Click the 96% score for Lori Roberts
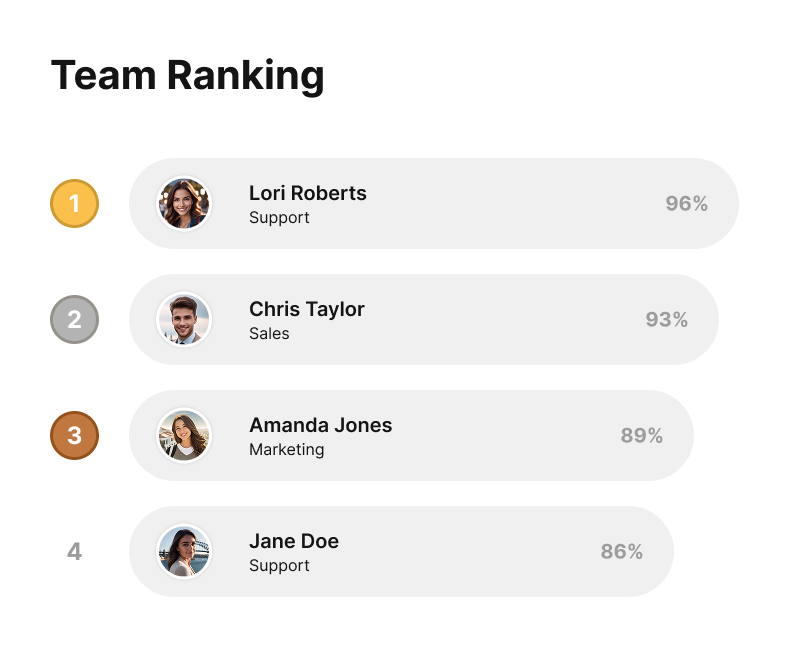 (x=686, y=204)
